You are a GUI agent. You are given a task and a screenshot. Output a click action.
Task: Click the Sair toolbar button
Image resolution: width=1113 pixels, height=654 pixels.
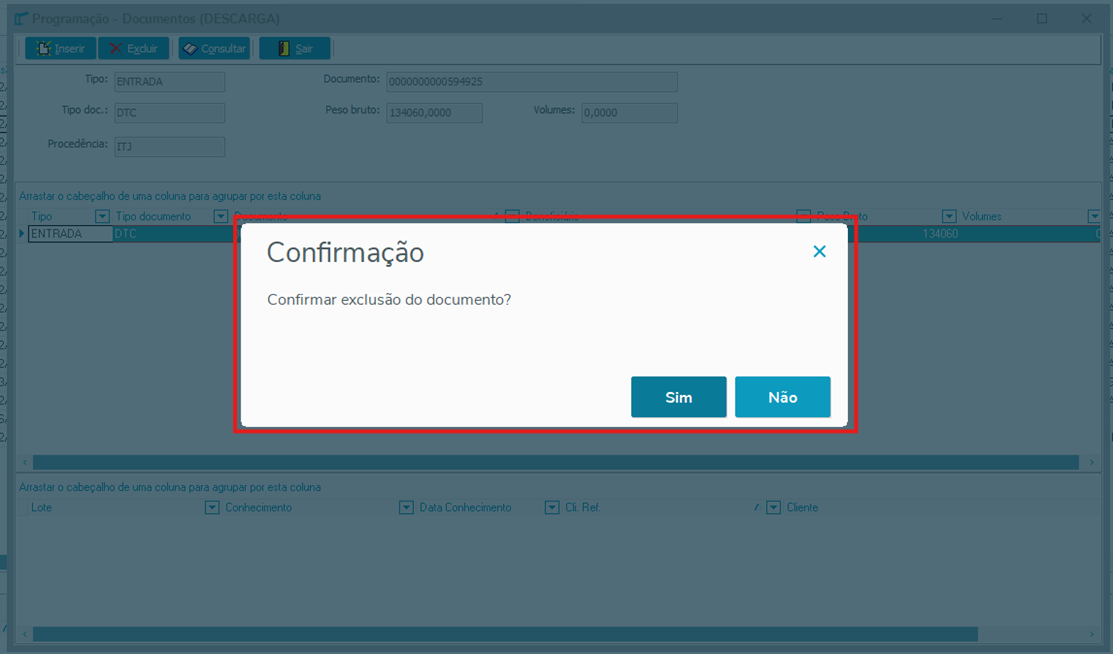pyautogui.click(x=295, y=48)
